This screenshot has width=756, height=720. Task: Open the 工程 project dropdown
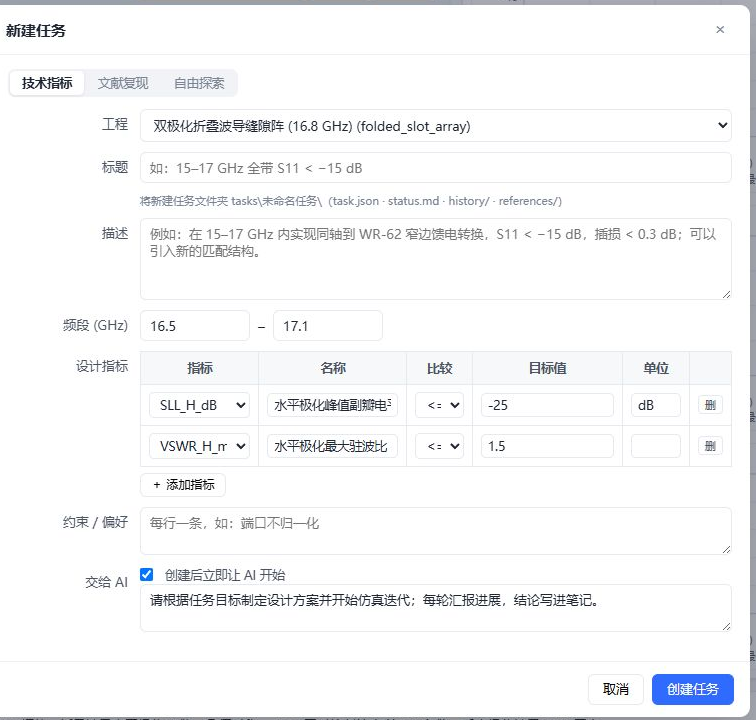(x=435, y=126)
